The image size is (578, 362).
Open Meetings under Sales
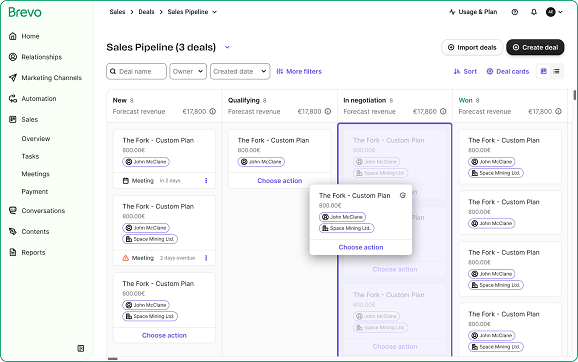[35, 174]
